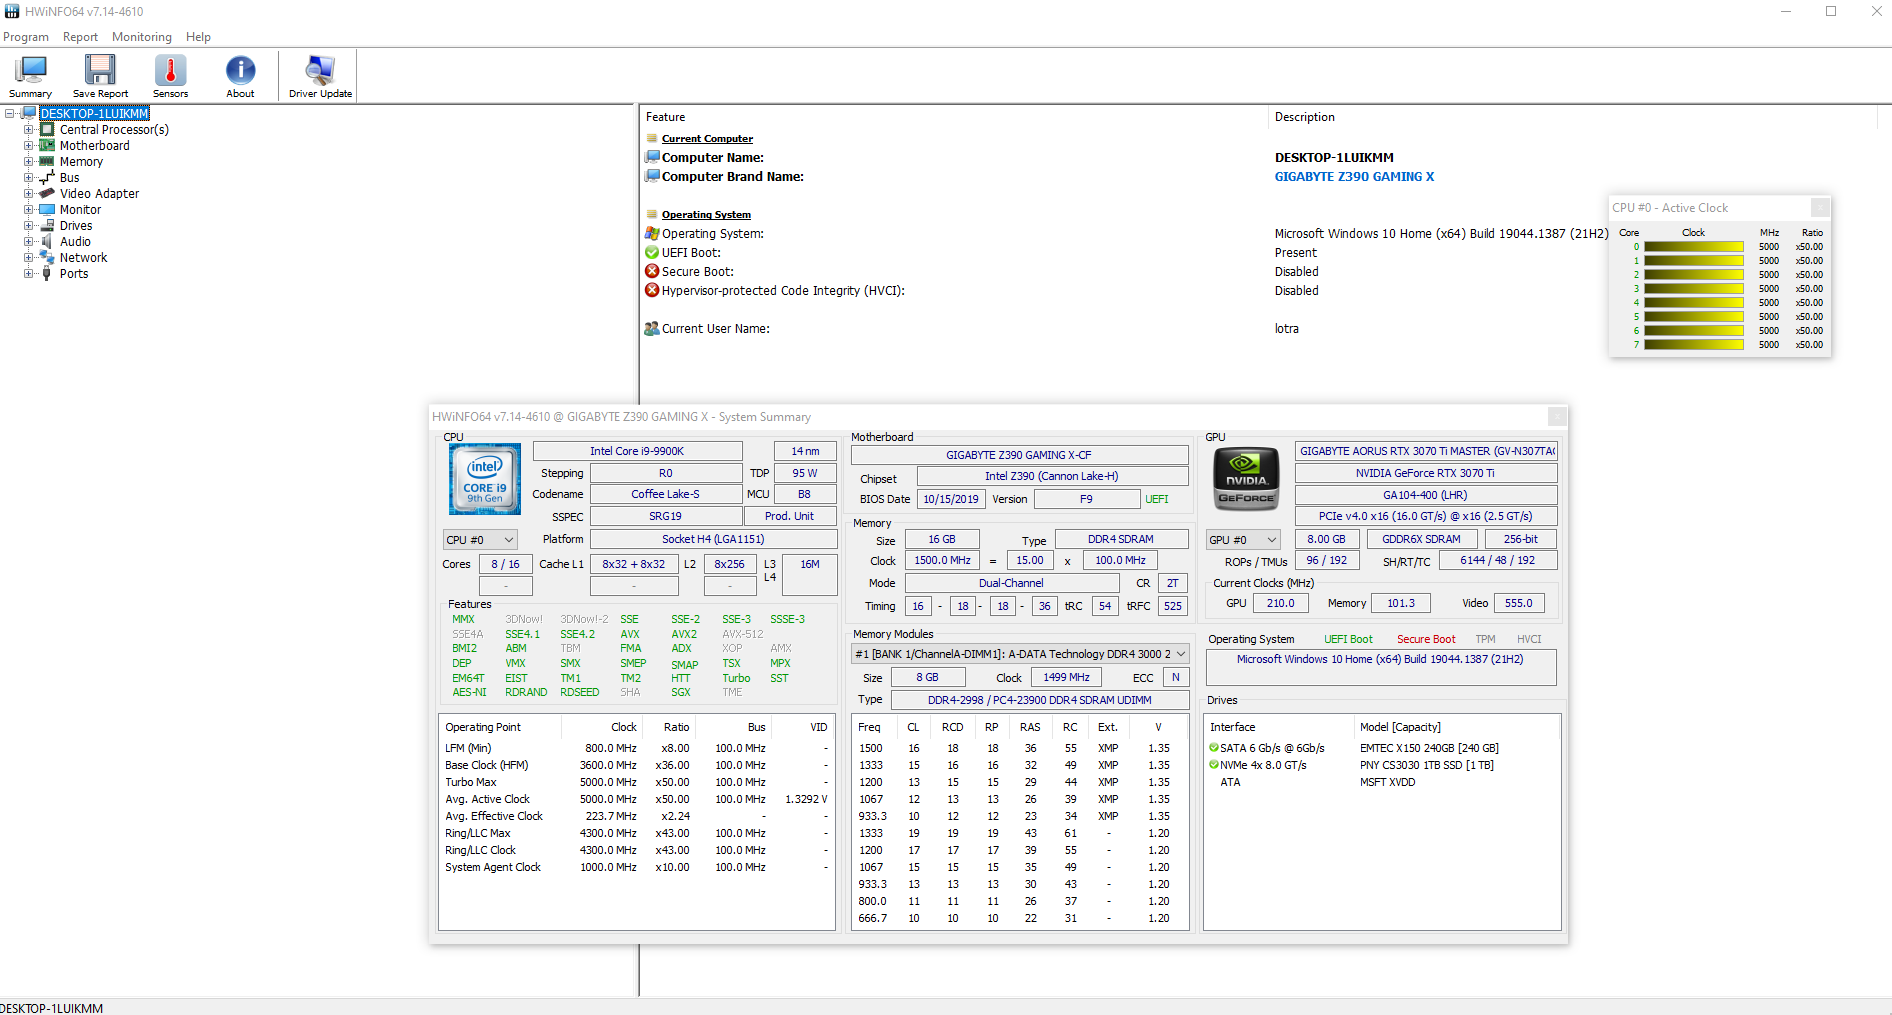Viewport: 1892px width, 1015px height.
Task: Click the Secure Boot red cross icon
Action: click(652, 272)
